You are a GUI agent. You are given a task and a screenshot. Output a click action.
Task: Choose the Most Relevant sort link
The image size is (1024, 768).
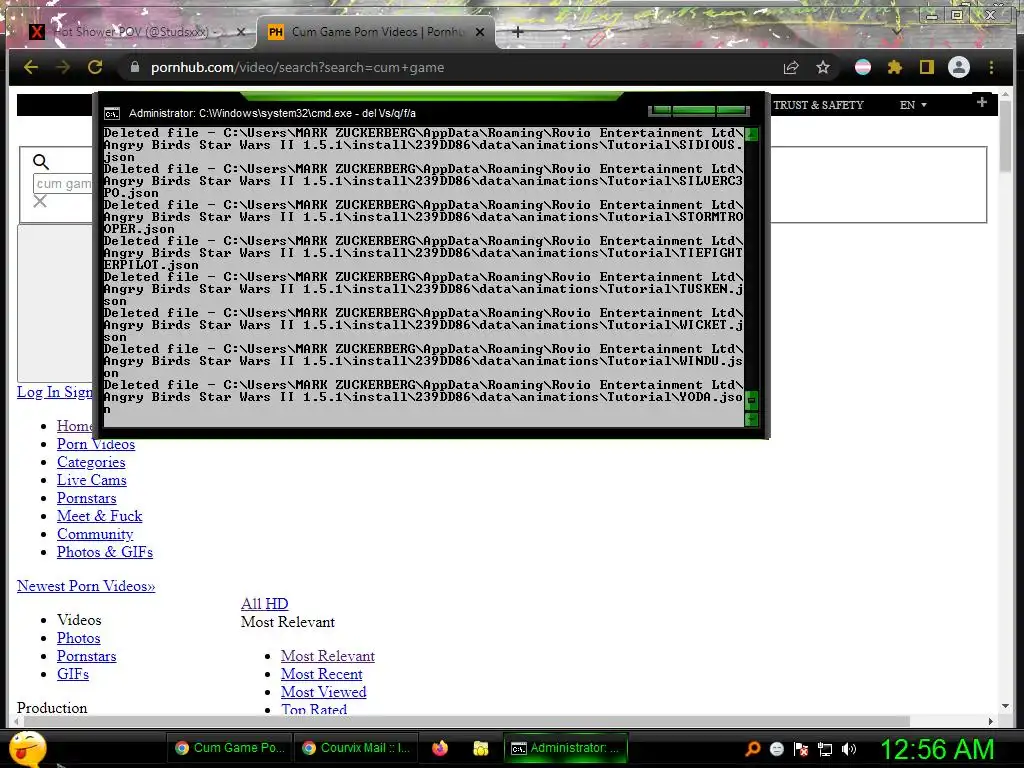click(328, 656)
